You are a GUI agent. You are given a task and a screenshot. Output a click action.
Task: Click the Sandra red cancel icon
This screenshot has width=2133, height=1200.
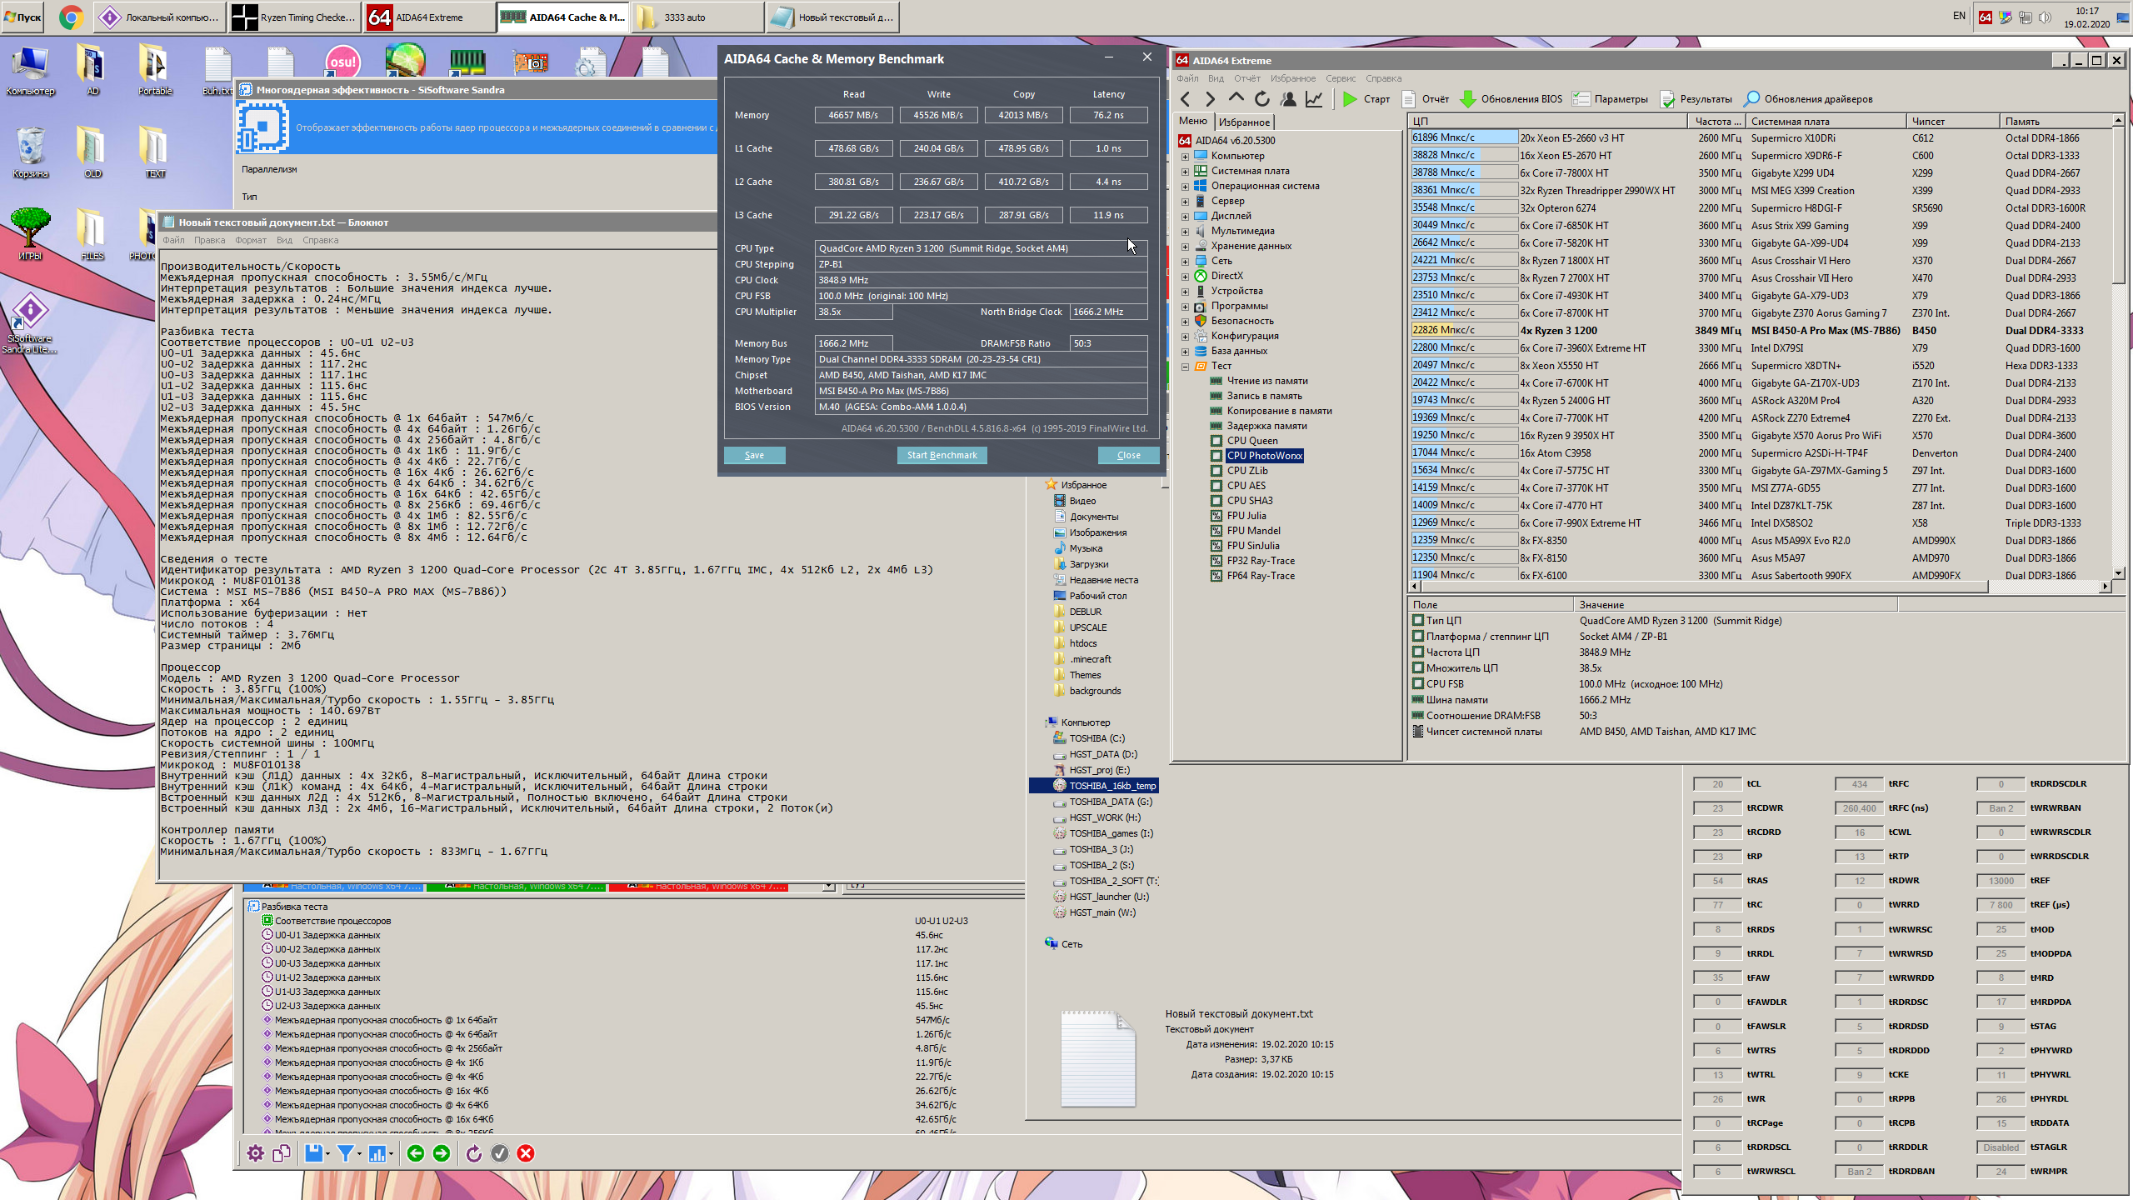coord(526,1153)
